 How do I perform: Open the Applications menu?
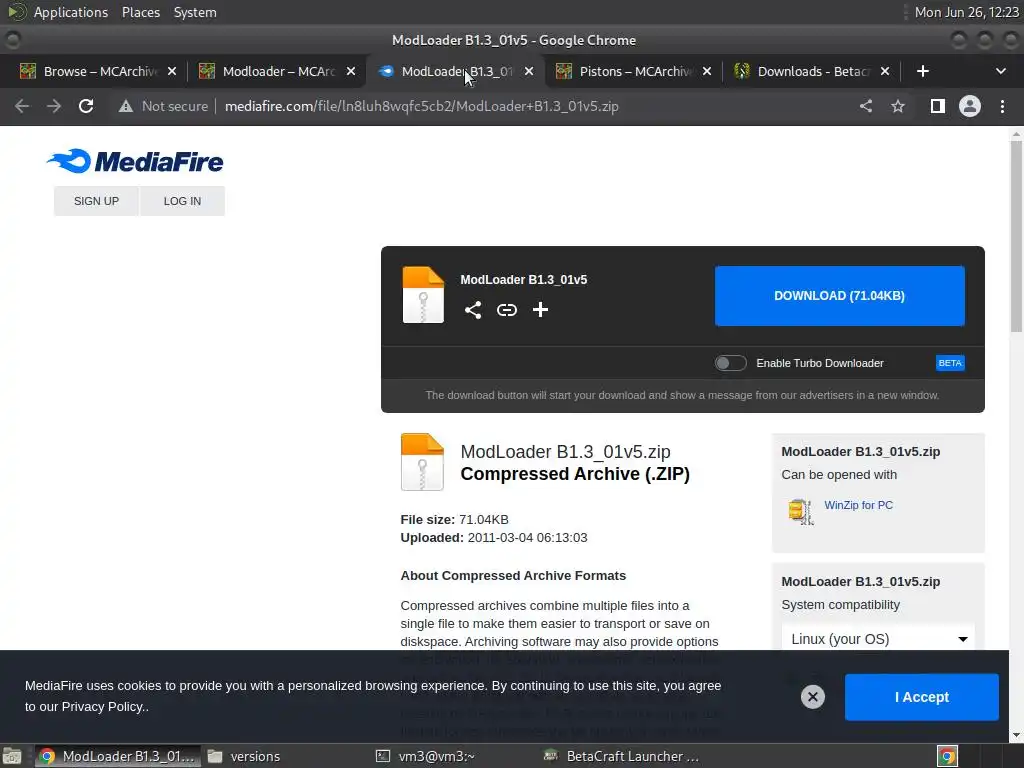[71, 12]
